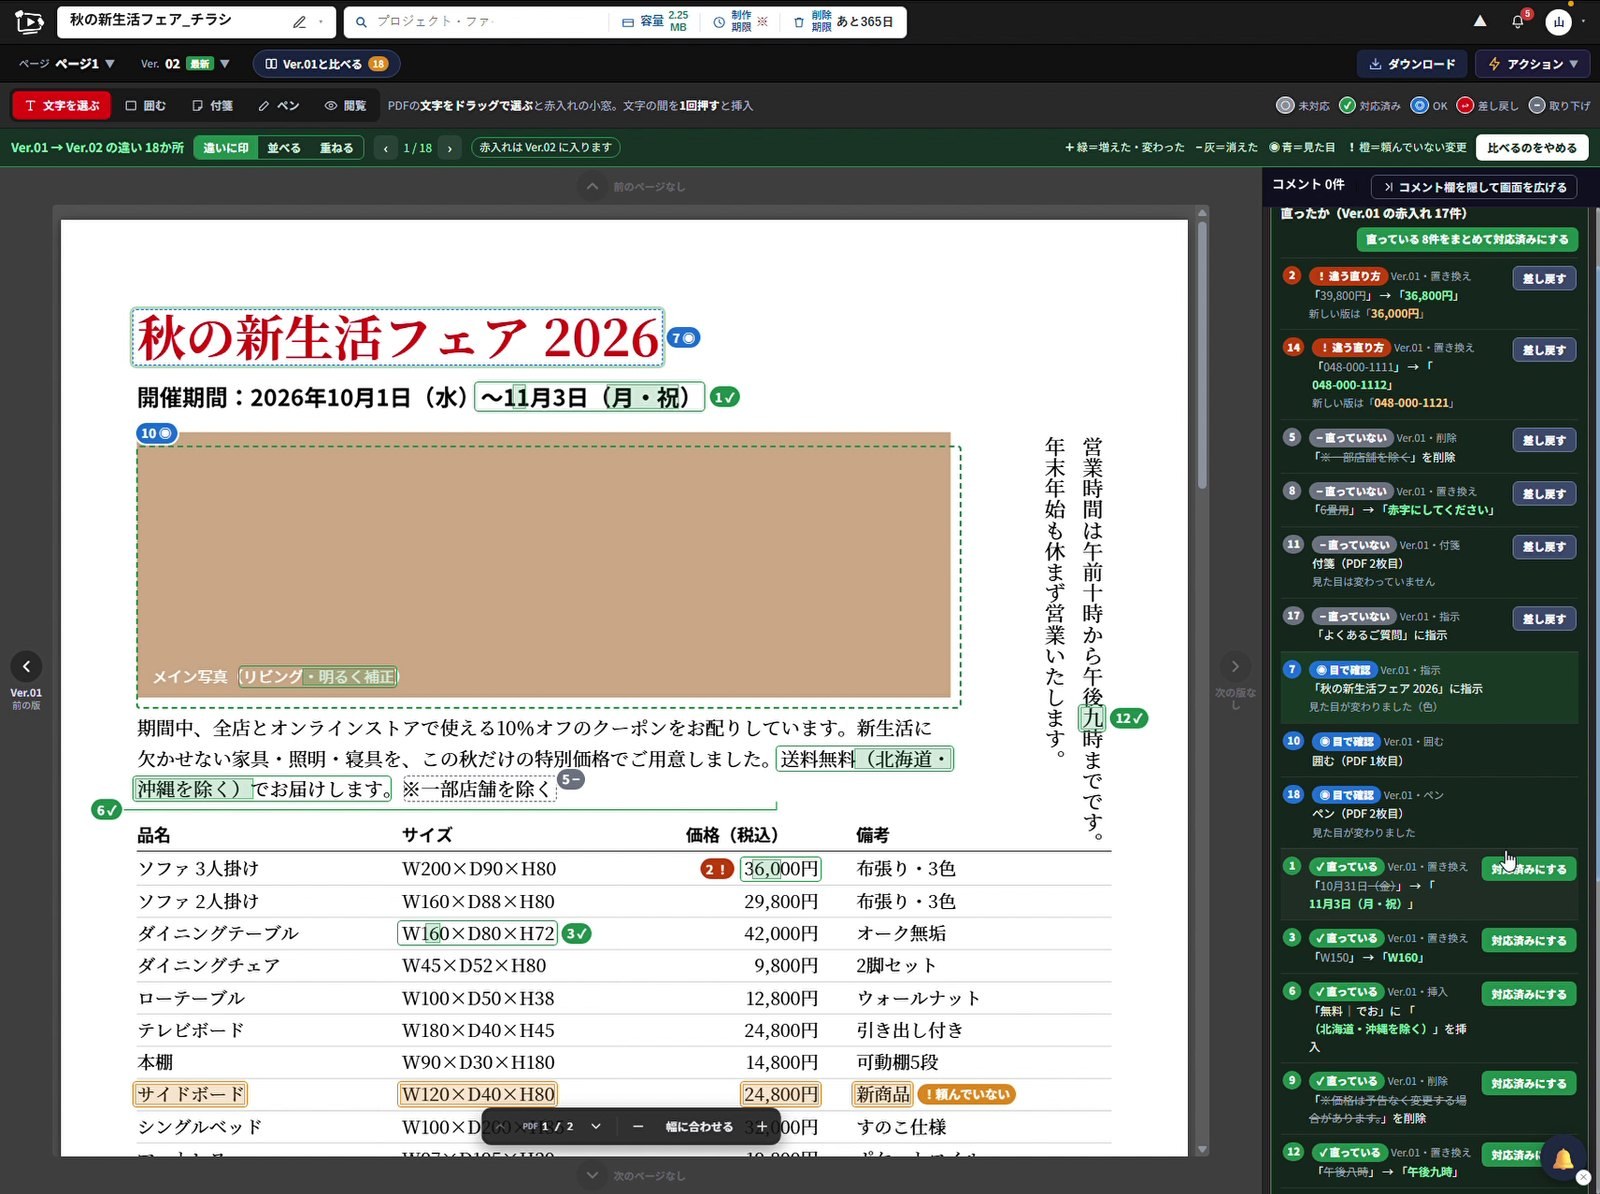
Task: Focus the プロジェクト・ファイル search field
Action: click(480, 21)
